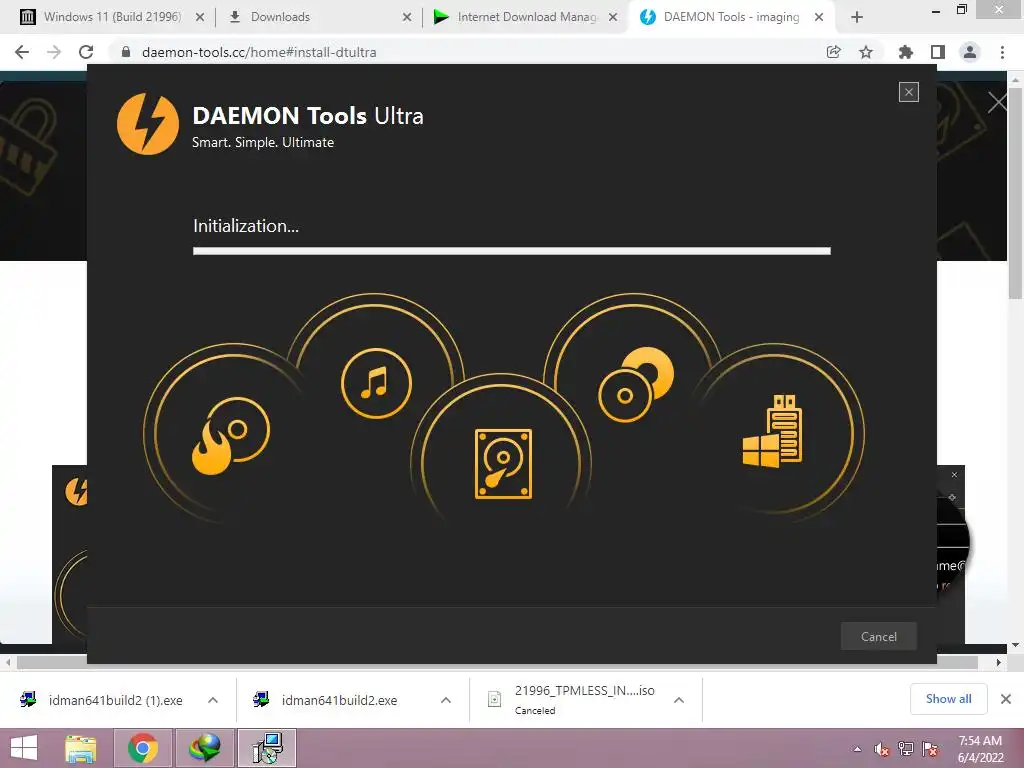Image resolution: width=1024 pixels, height=768 pixels.
Task: Bookmark this page with star icon
Action: click(866, 52)
